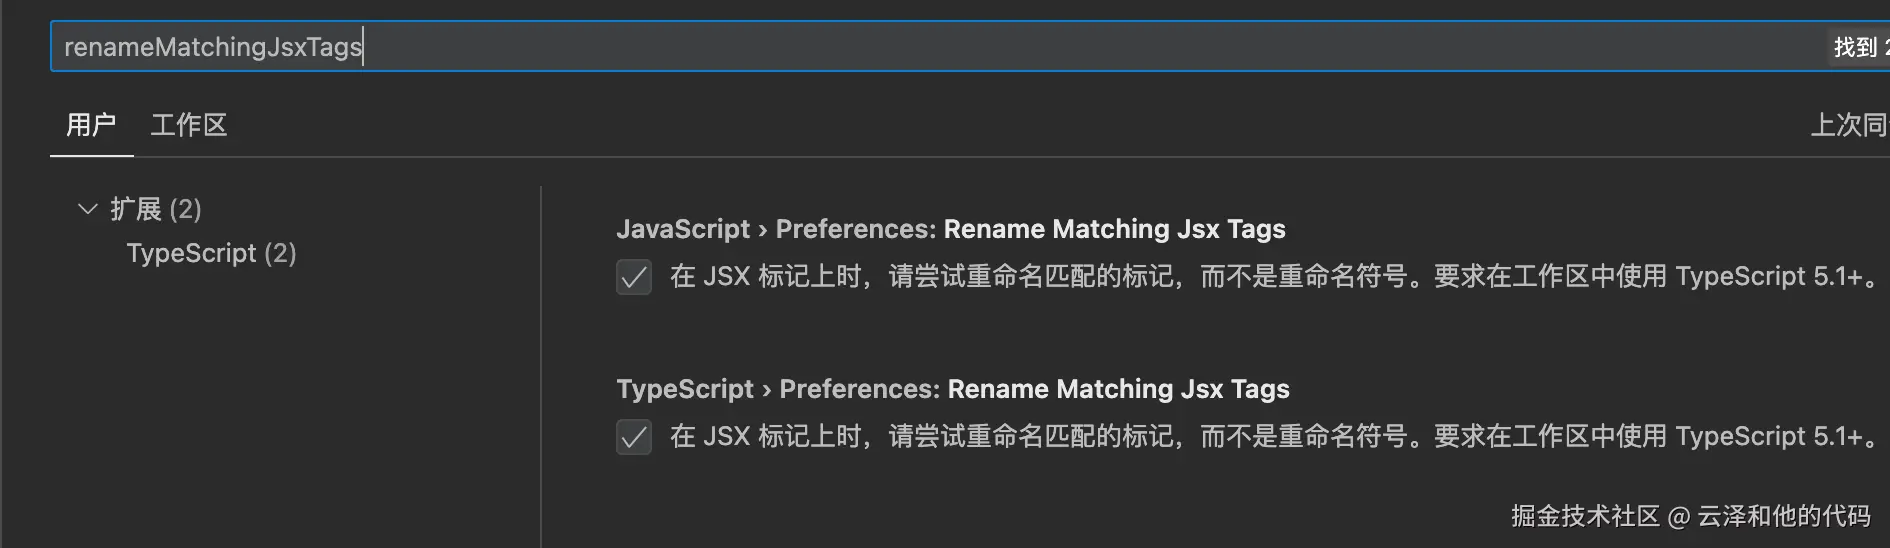The height and width of the screenshot is (548, 1890).
Task: Click the TypeScript Rename Matching Jsx Tags title
Action: 1118,389
